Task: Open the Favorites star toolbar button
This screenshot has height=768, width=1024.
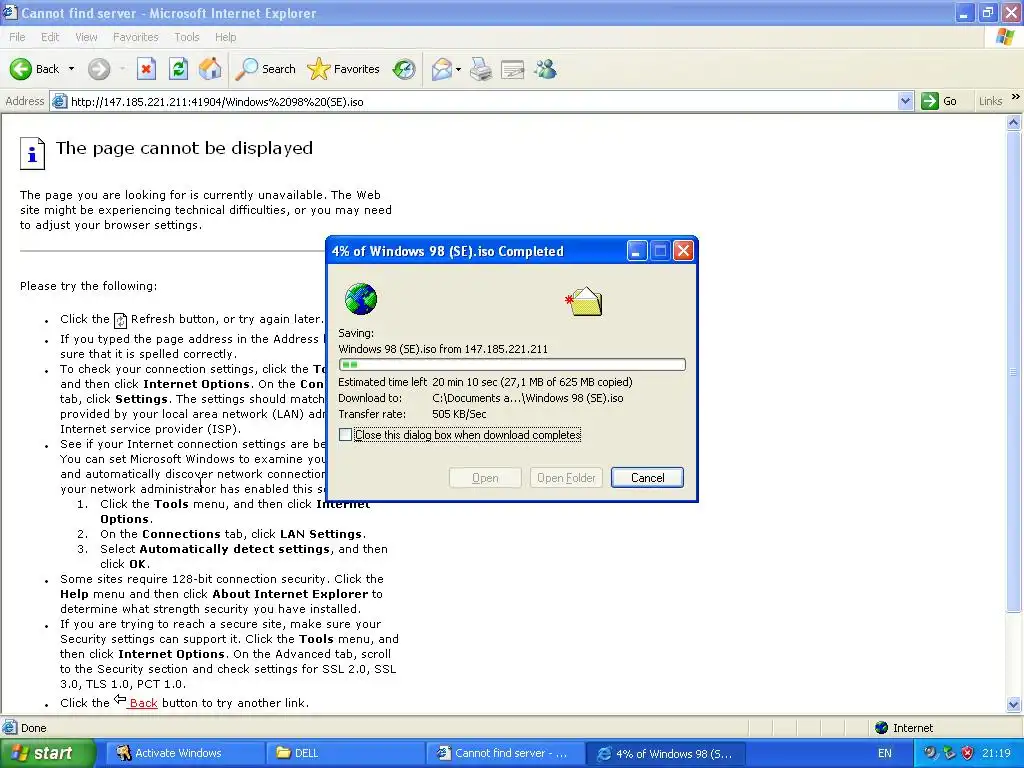Action: pos(343,69)
